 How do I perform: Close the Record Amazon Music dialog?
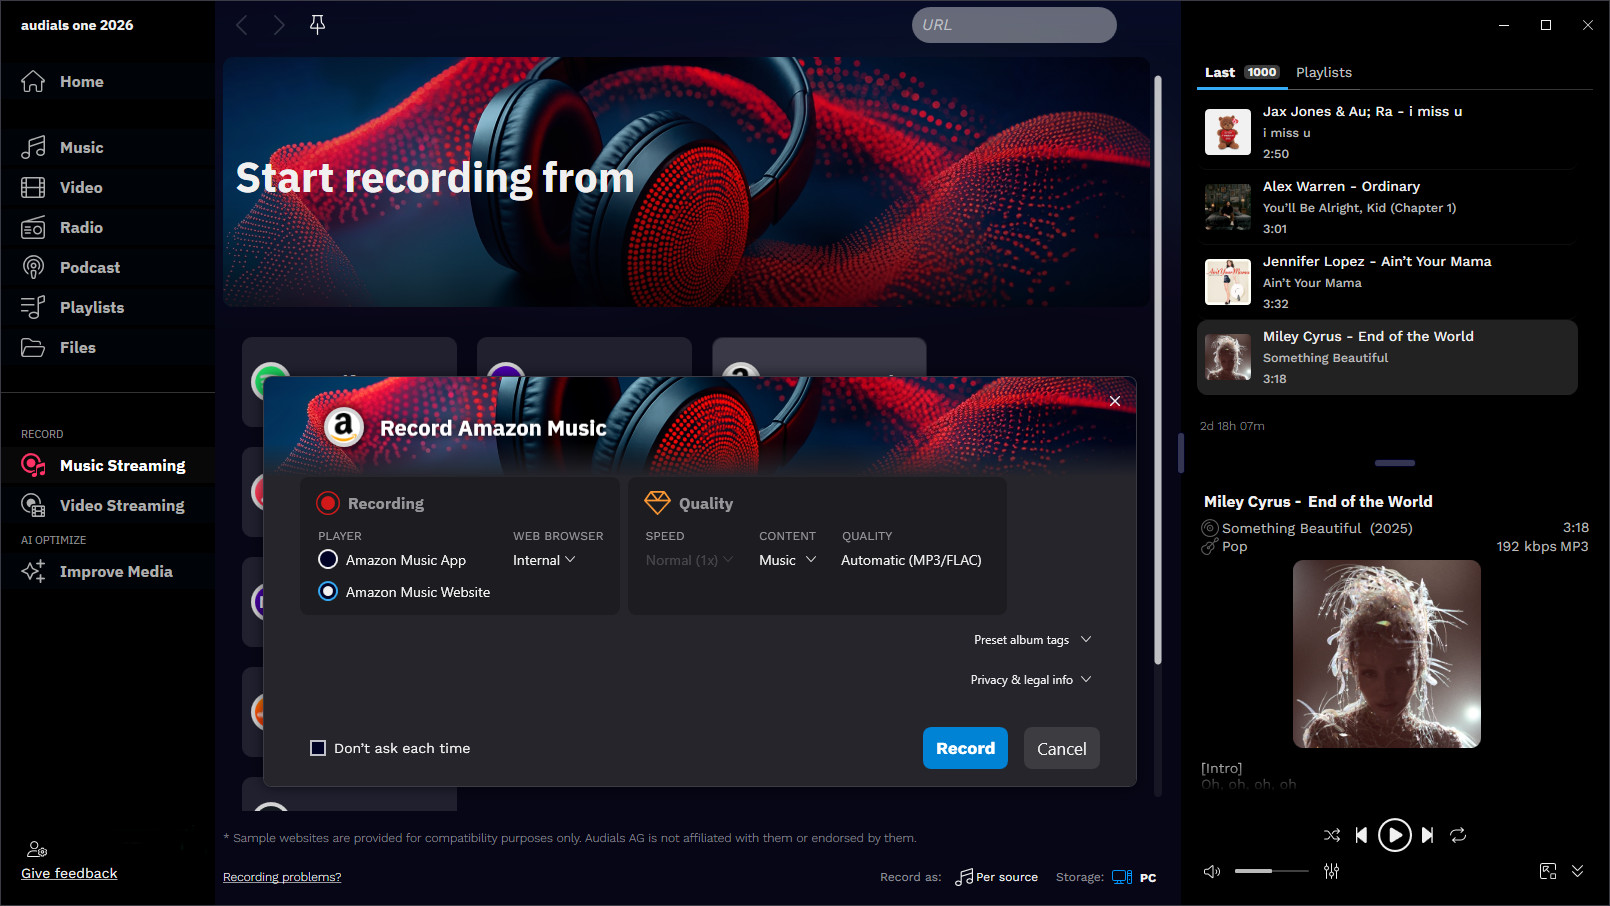[x=1115, y=401]
